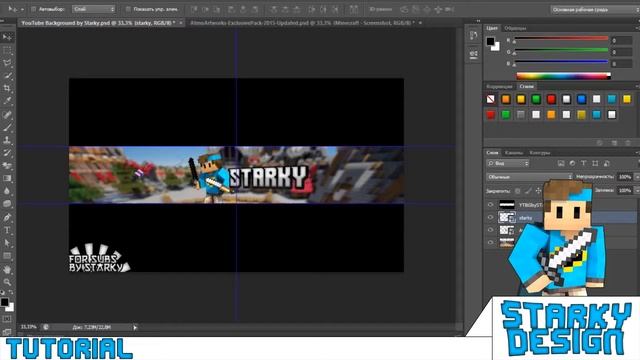Toggle Показать упр. элем. checkbox
Viewport: 640px width, 360px height.
pos(128,9)
